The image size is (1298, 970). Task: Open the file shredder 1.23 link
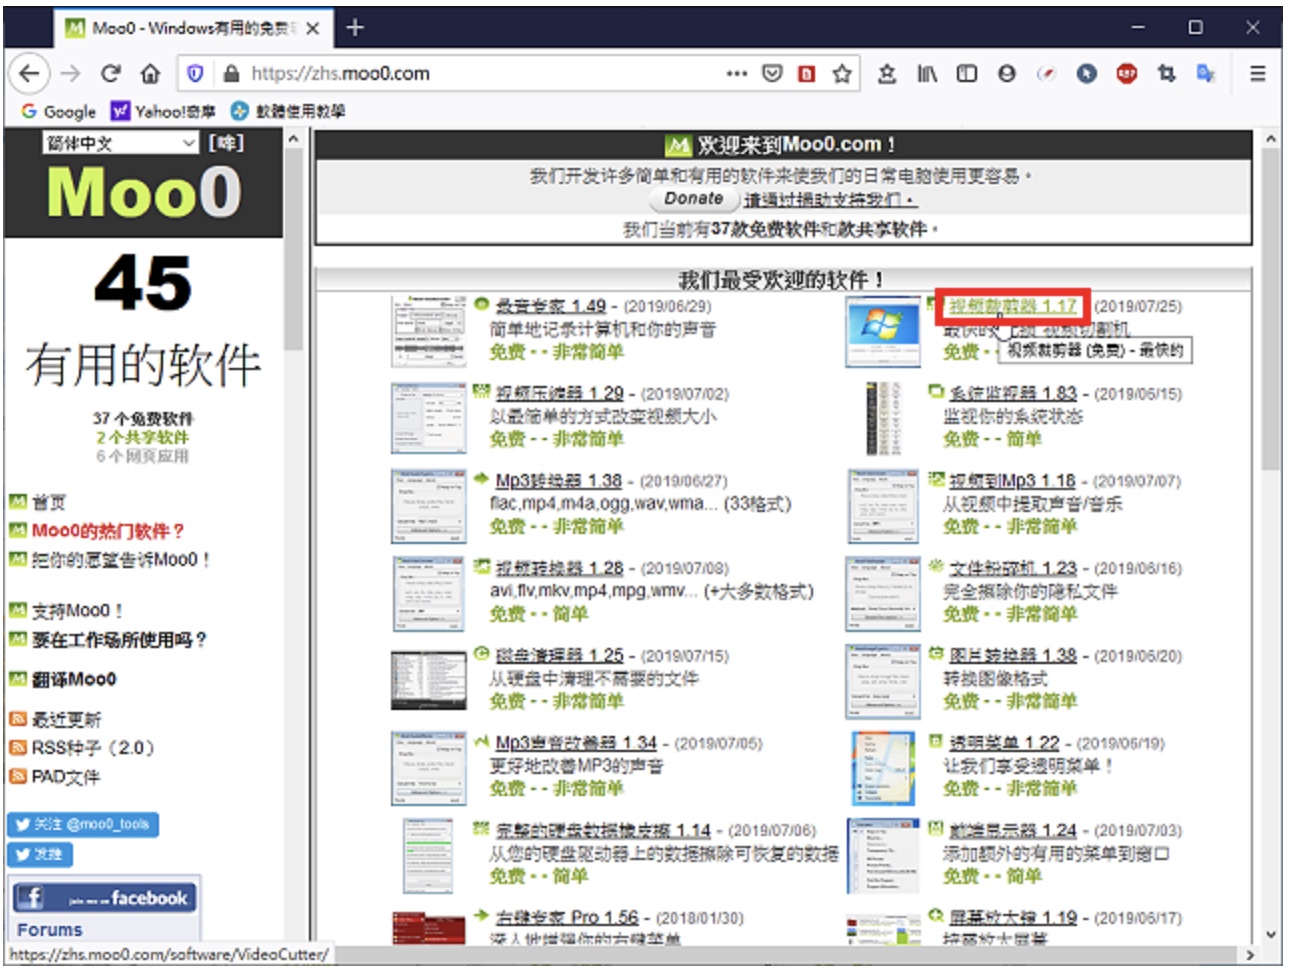(x=1012, y=568)
